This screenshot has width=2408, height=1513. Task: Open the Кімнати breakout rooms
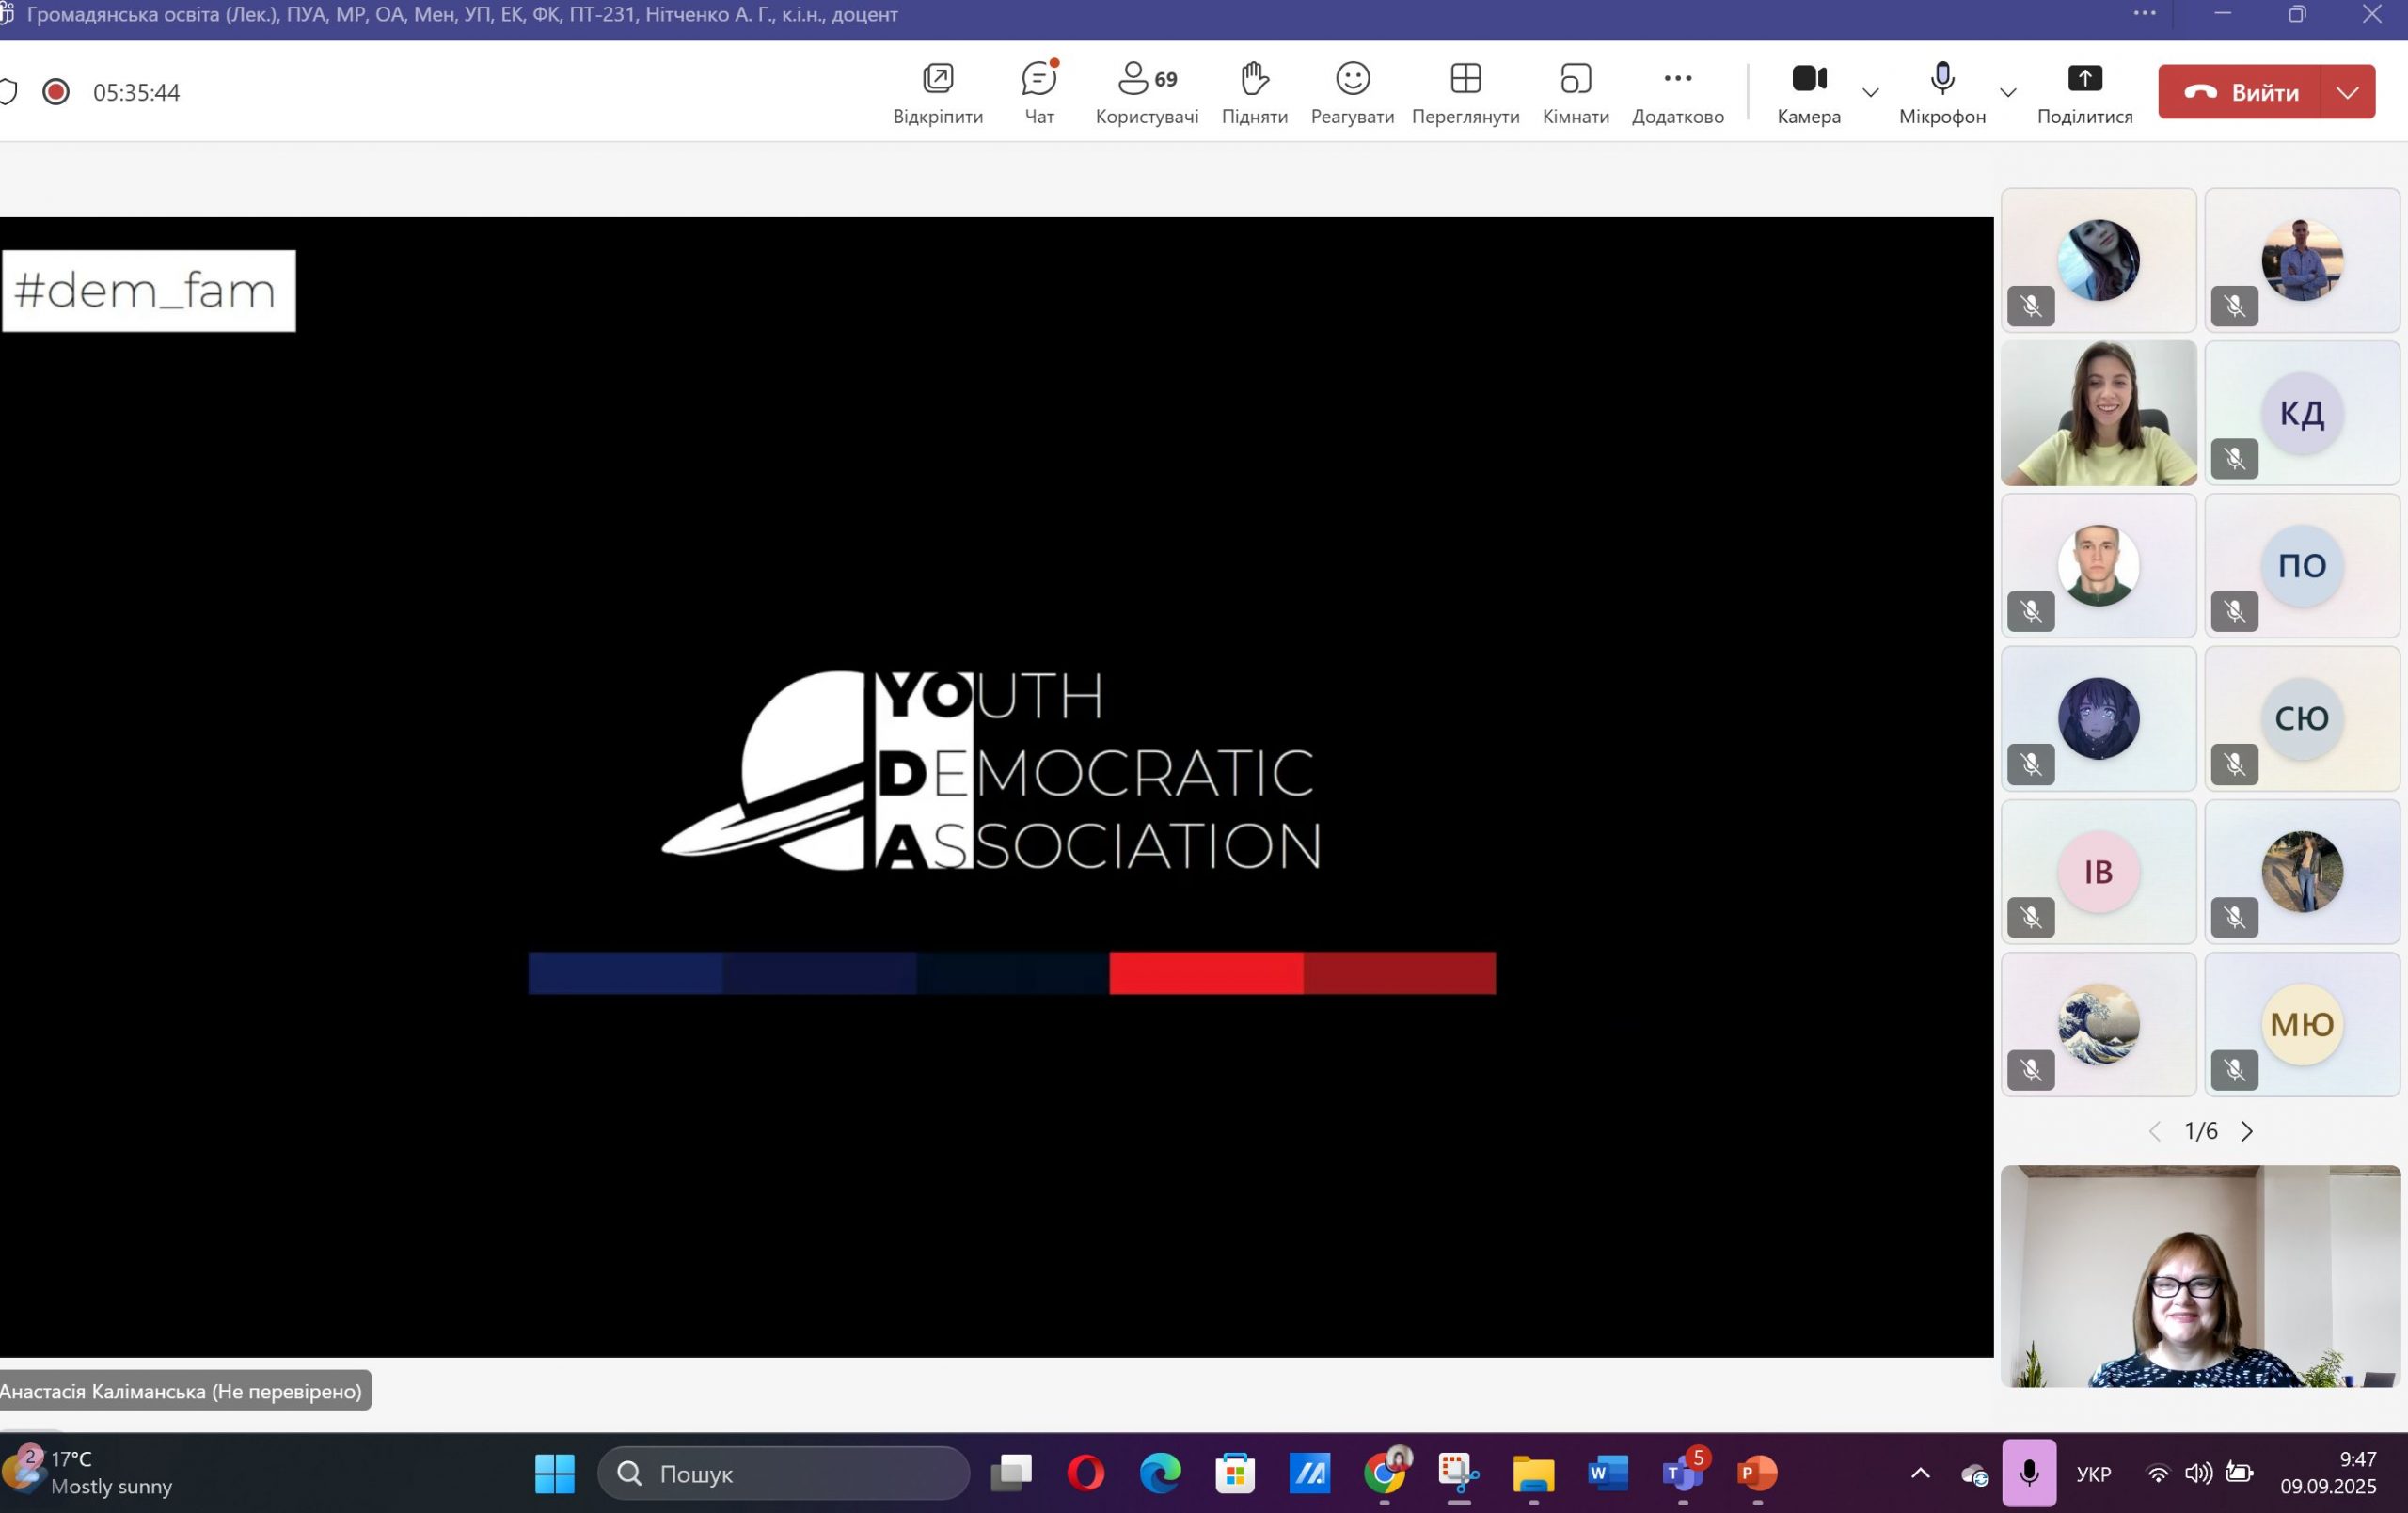pos(1575,92)
